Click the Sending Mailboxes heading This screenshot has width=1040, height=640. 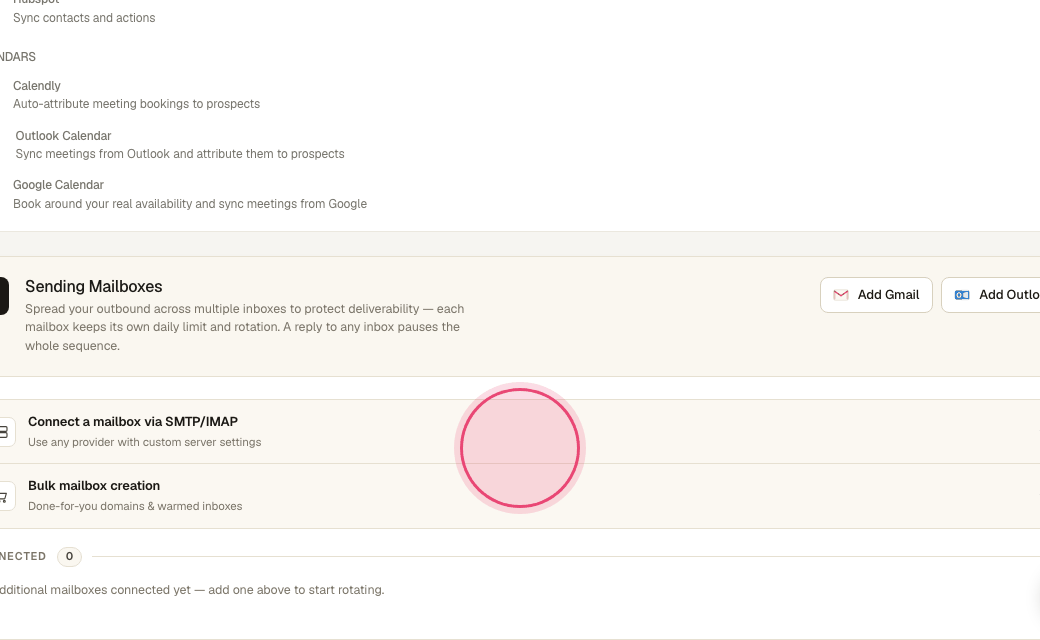(94, 287)
